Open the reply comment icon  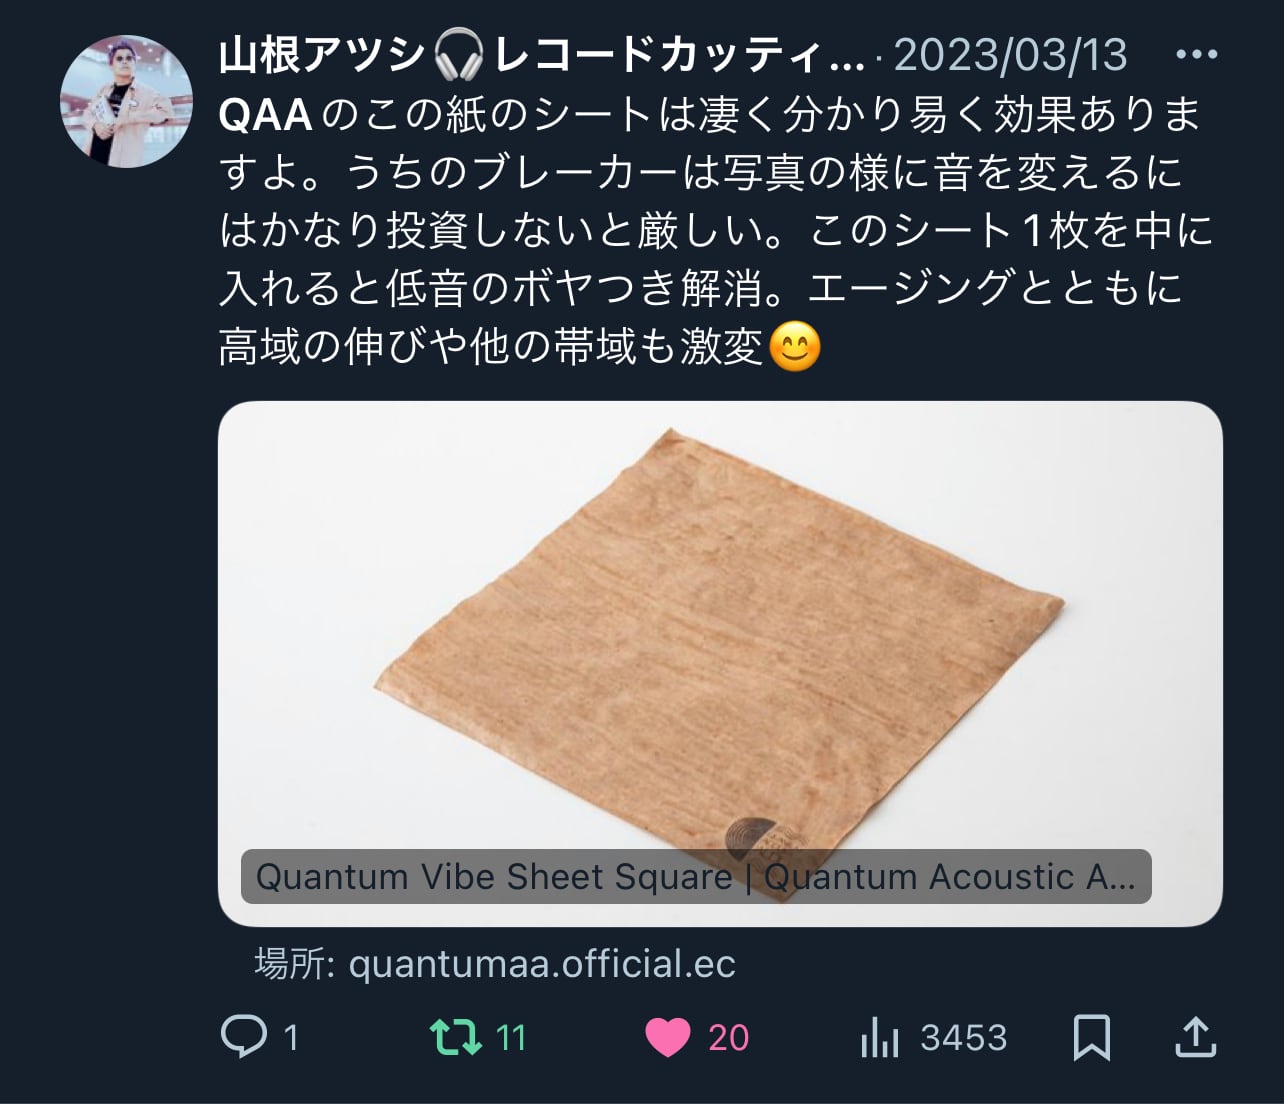[x=244, y=1037]
